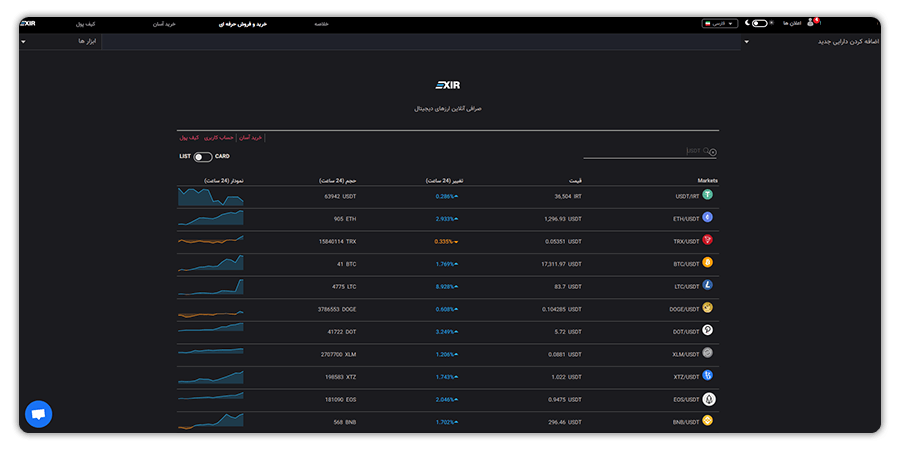Select the BTC/USDT market name
The height and width of the screenshot is (450, 900).
686,264
